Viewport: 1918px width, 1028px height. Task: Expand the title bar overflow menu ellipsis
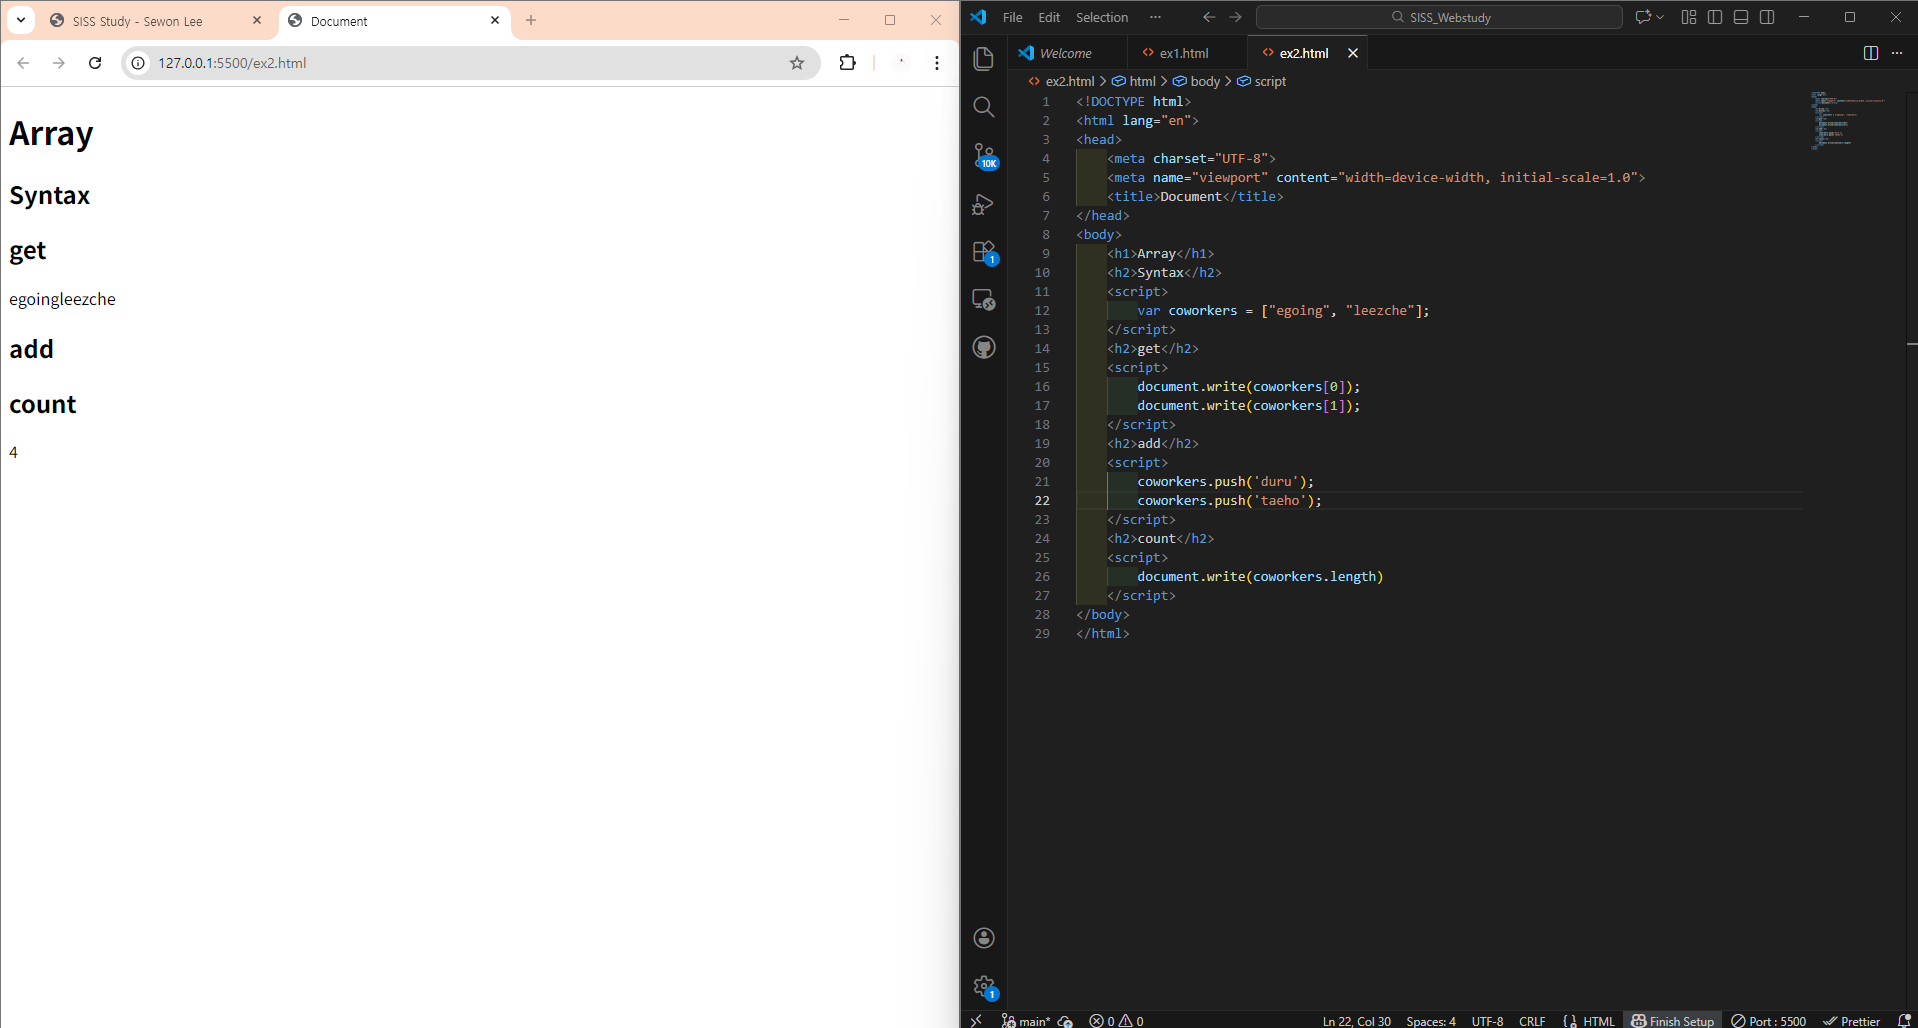click(x=1155, y=17)
